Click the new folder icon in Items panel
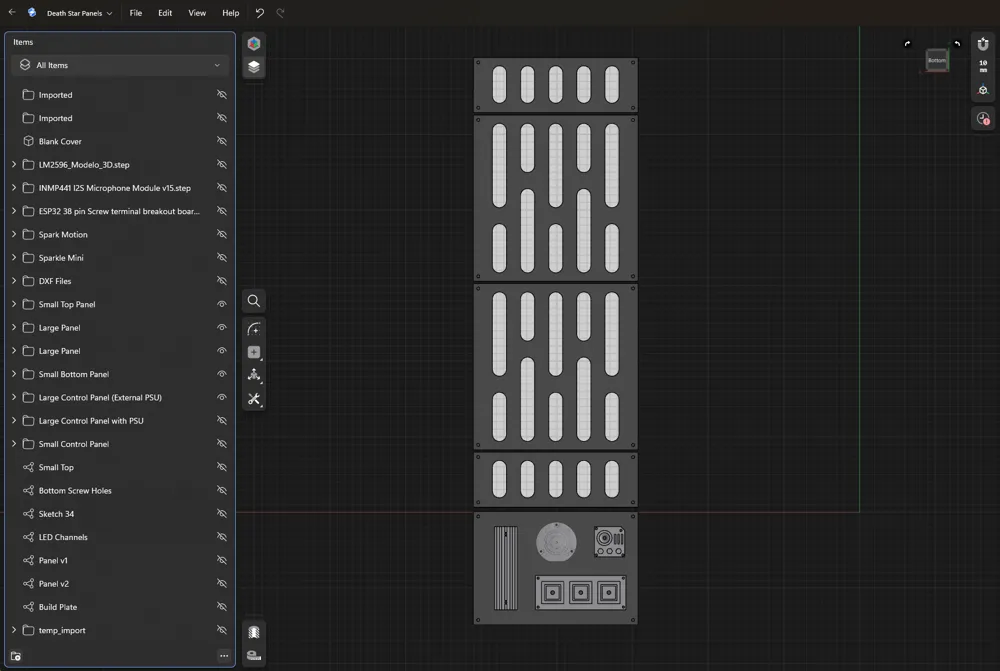The image size is (1000, 671). (16, 656)
